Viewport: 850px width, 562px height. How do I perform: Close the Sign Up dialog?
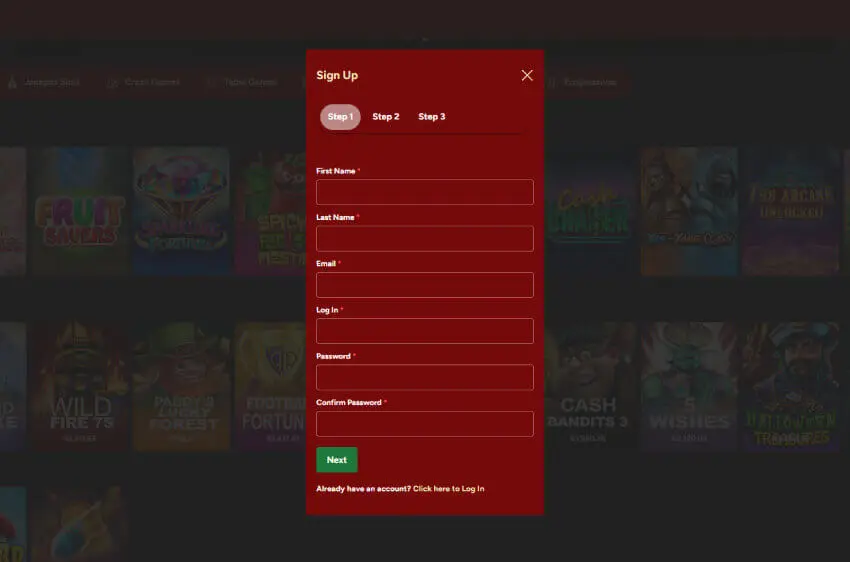(x=527, y=75)
